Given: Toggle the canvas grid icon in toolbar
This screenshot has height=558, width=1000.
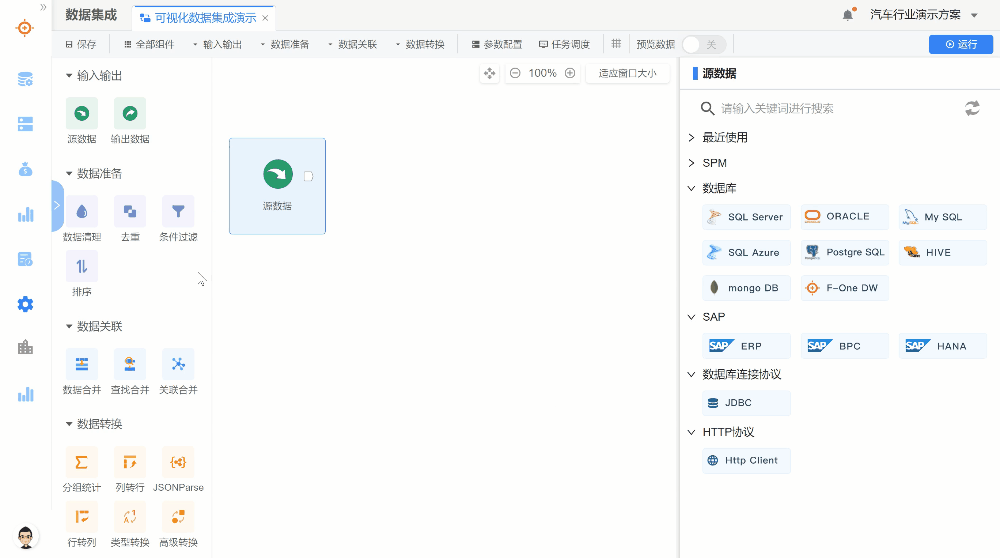Looking at the screenshot, I should (x=616, y=44).
